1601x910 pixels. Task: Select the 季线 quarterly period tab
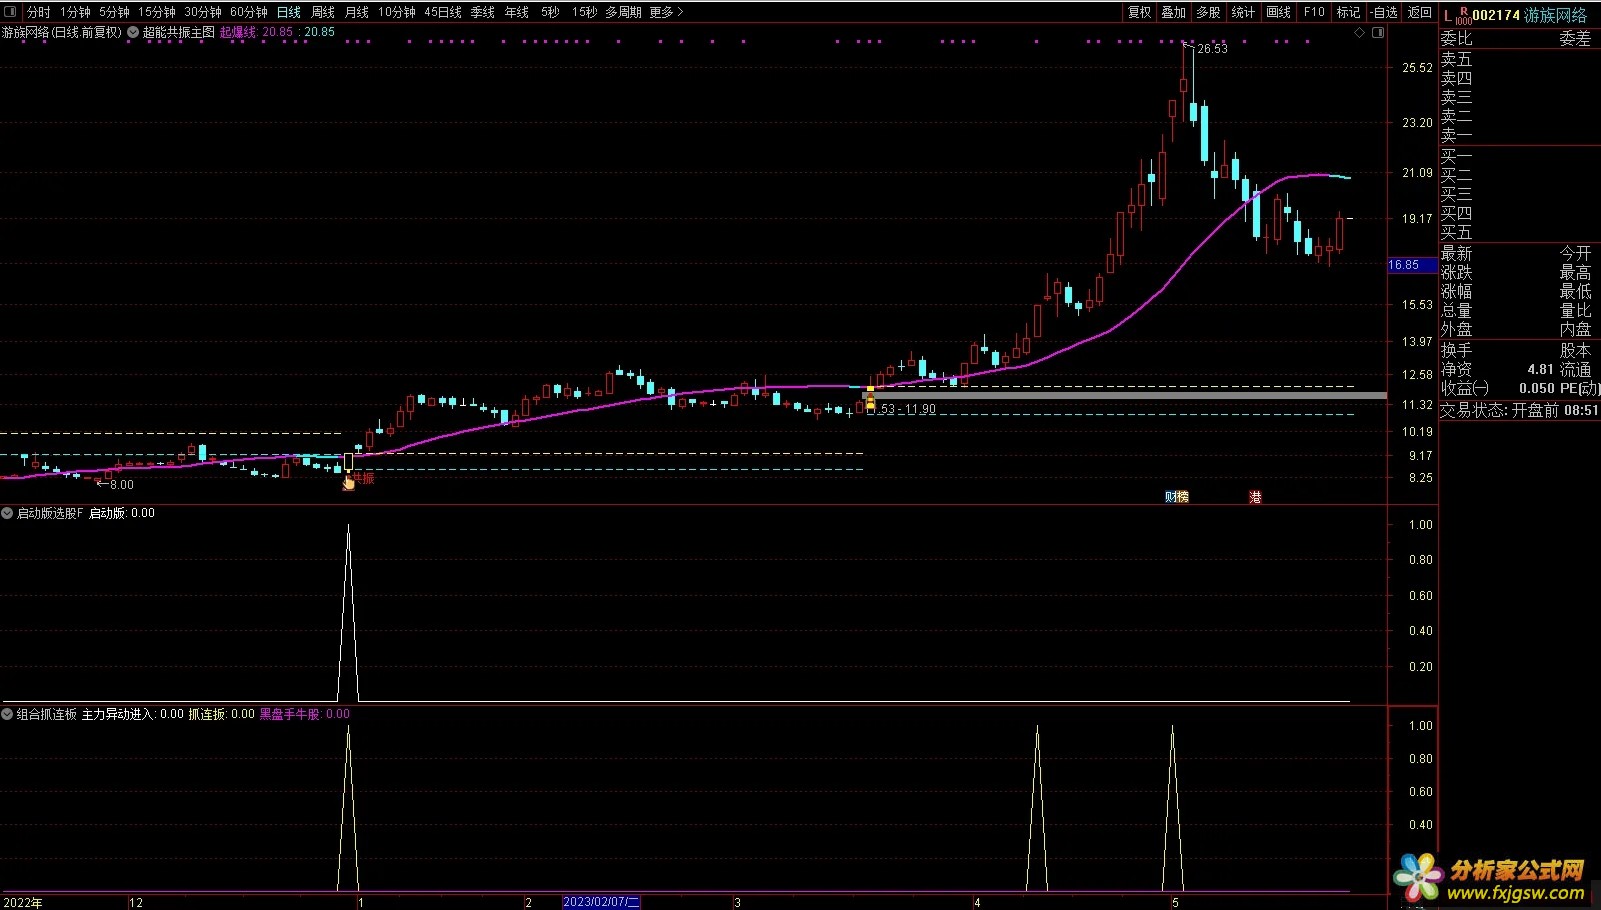click(x=483, y=12)
